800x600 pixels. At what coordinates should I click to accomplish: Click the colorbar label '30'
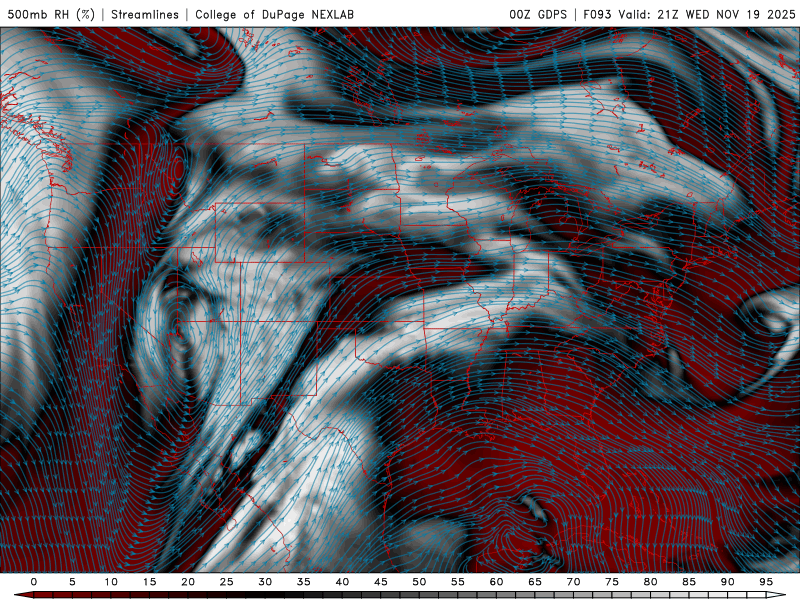pyautogui.click(x=265, y=582)
